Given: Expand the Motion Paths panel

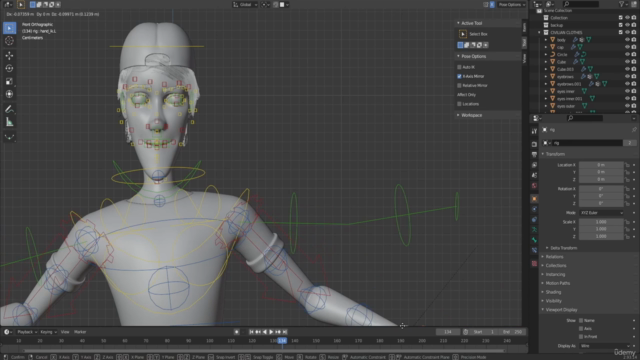Looking at the screenshot, I should pyautogui.click(x=558, y=283).
